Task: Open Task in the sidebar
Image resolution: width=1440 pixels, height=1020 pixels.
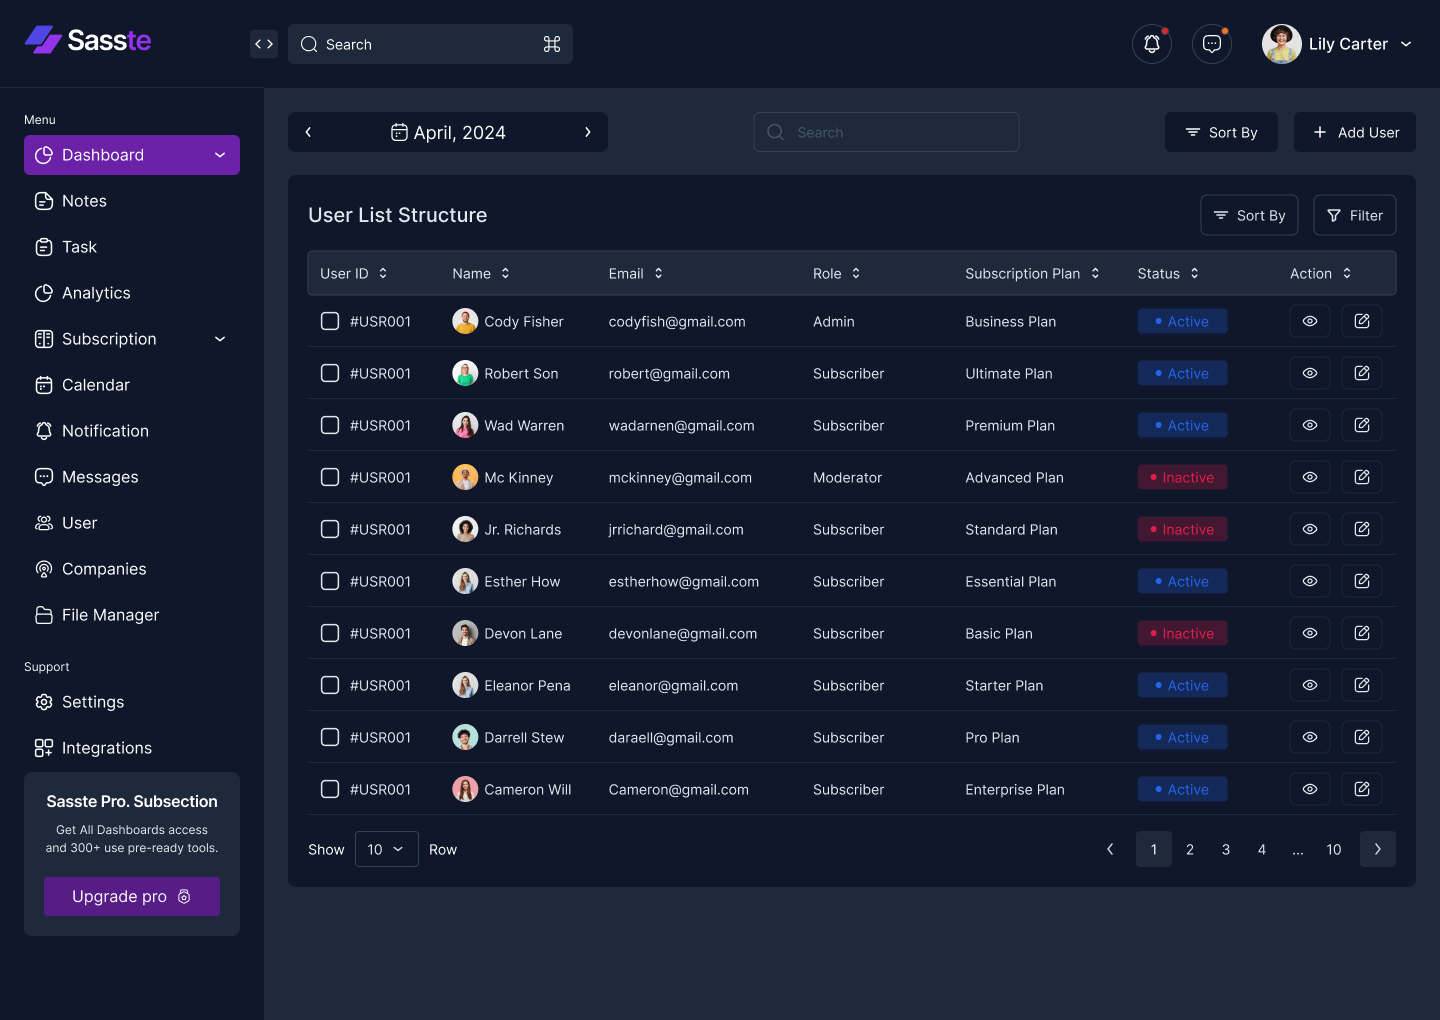Action: pos(132,247)
